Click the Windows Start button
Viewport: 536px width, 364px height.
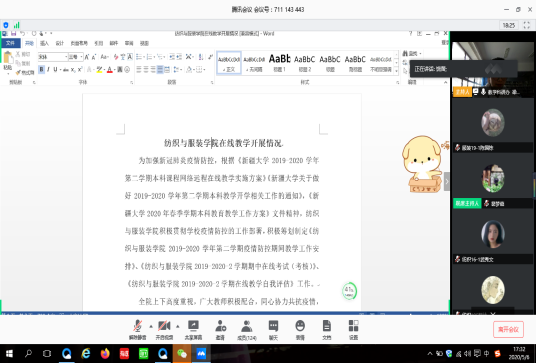(x=9, y=354)
